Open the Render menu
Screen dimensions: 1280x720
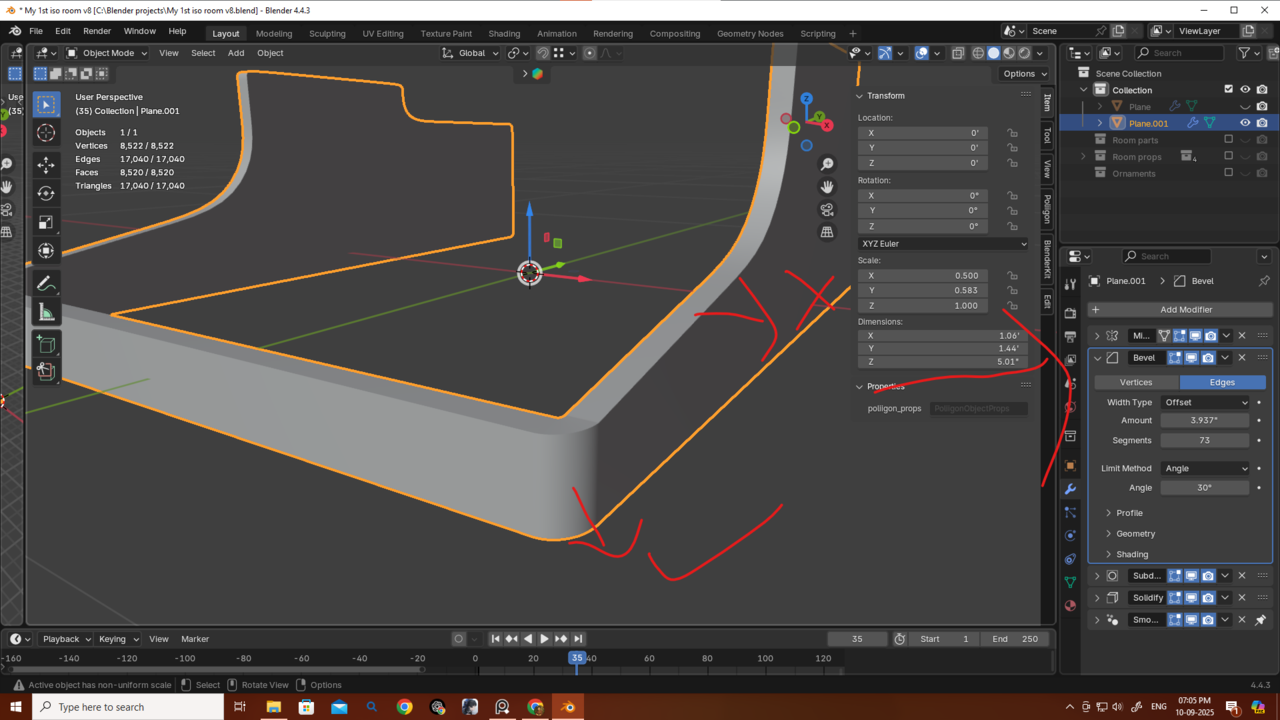tap(97, 31)
